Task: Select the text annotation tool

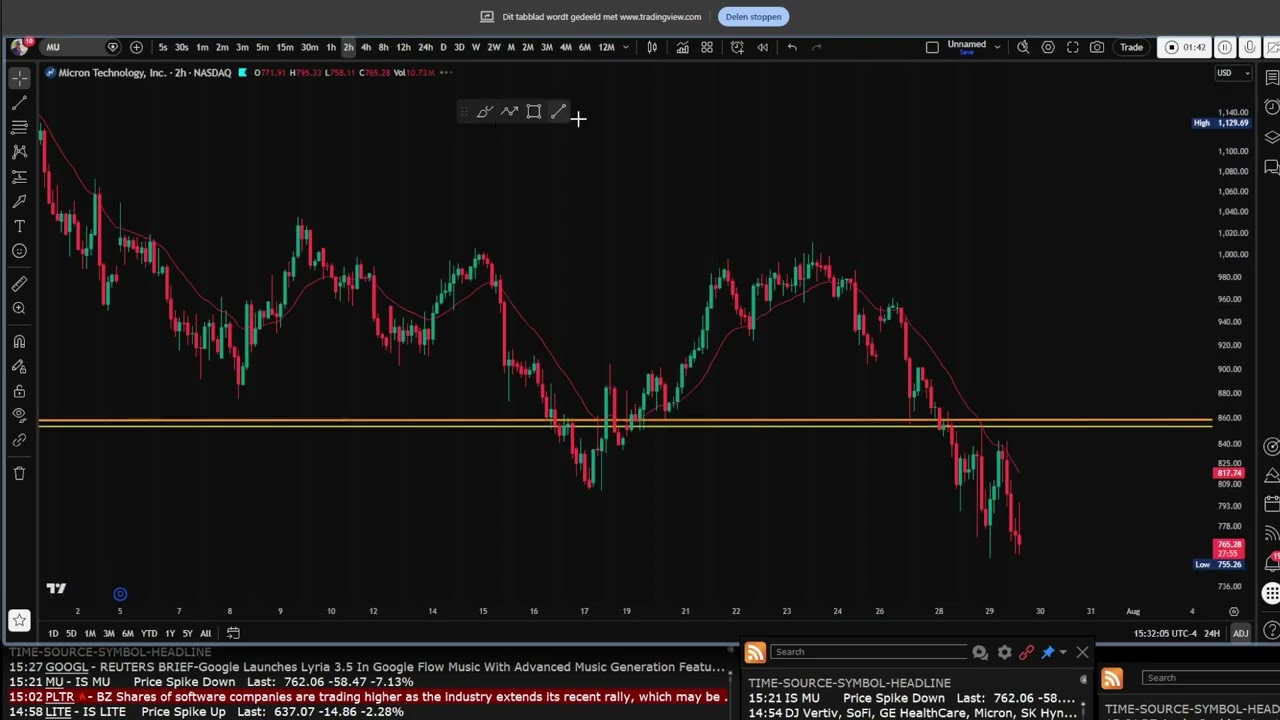Action: coord(19,226)
